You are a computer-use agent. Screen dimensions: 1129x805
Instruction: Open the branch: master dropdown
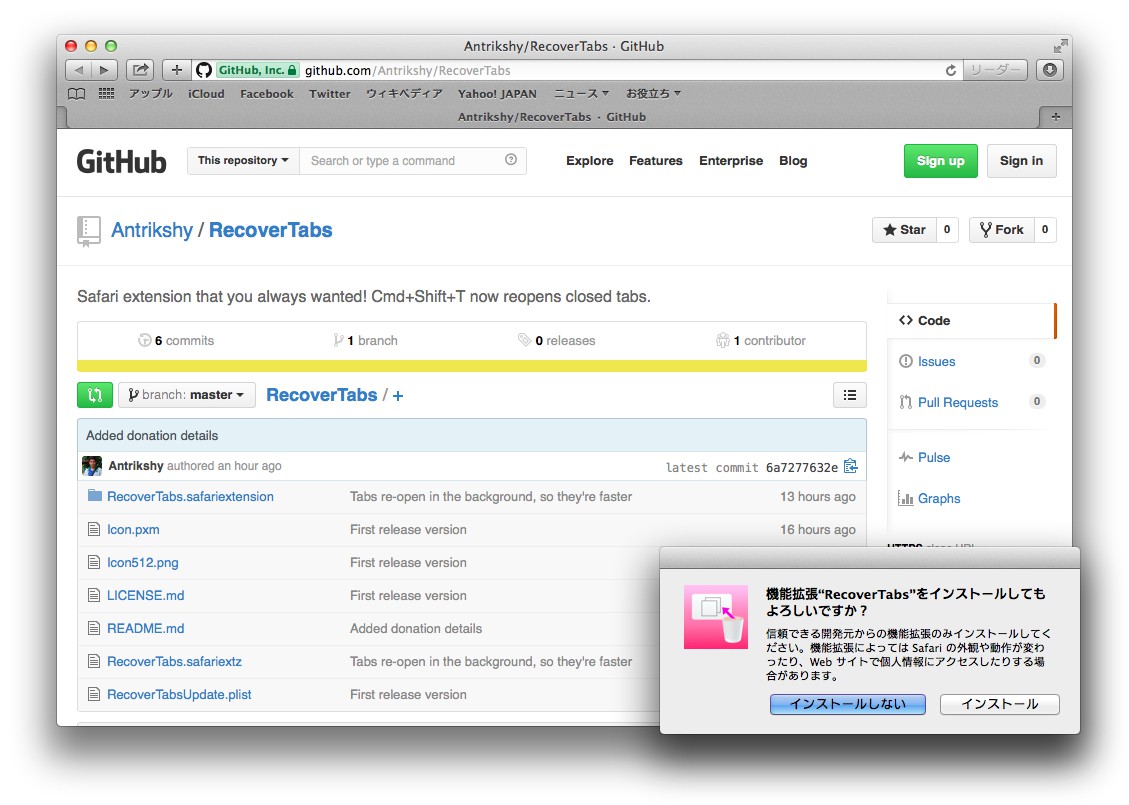pyautogui.click(x=187, y=395)
